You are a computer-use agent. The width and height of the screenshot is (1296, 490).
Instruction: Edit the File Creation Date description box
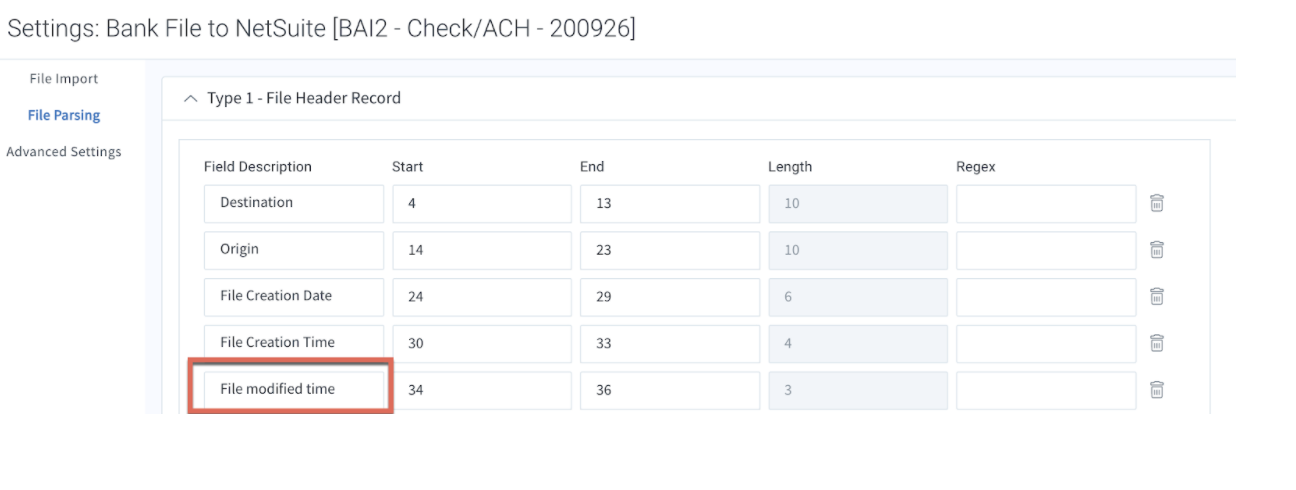tap(294, 297)
